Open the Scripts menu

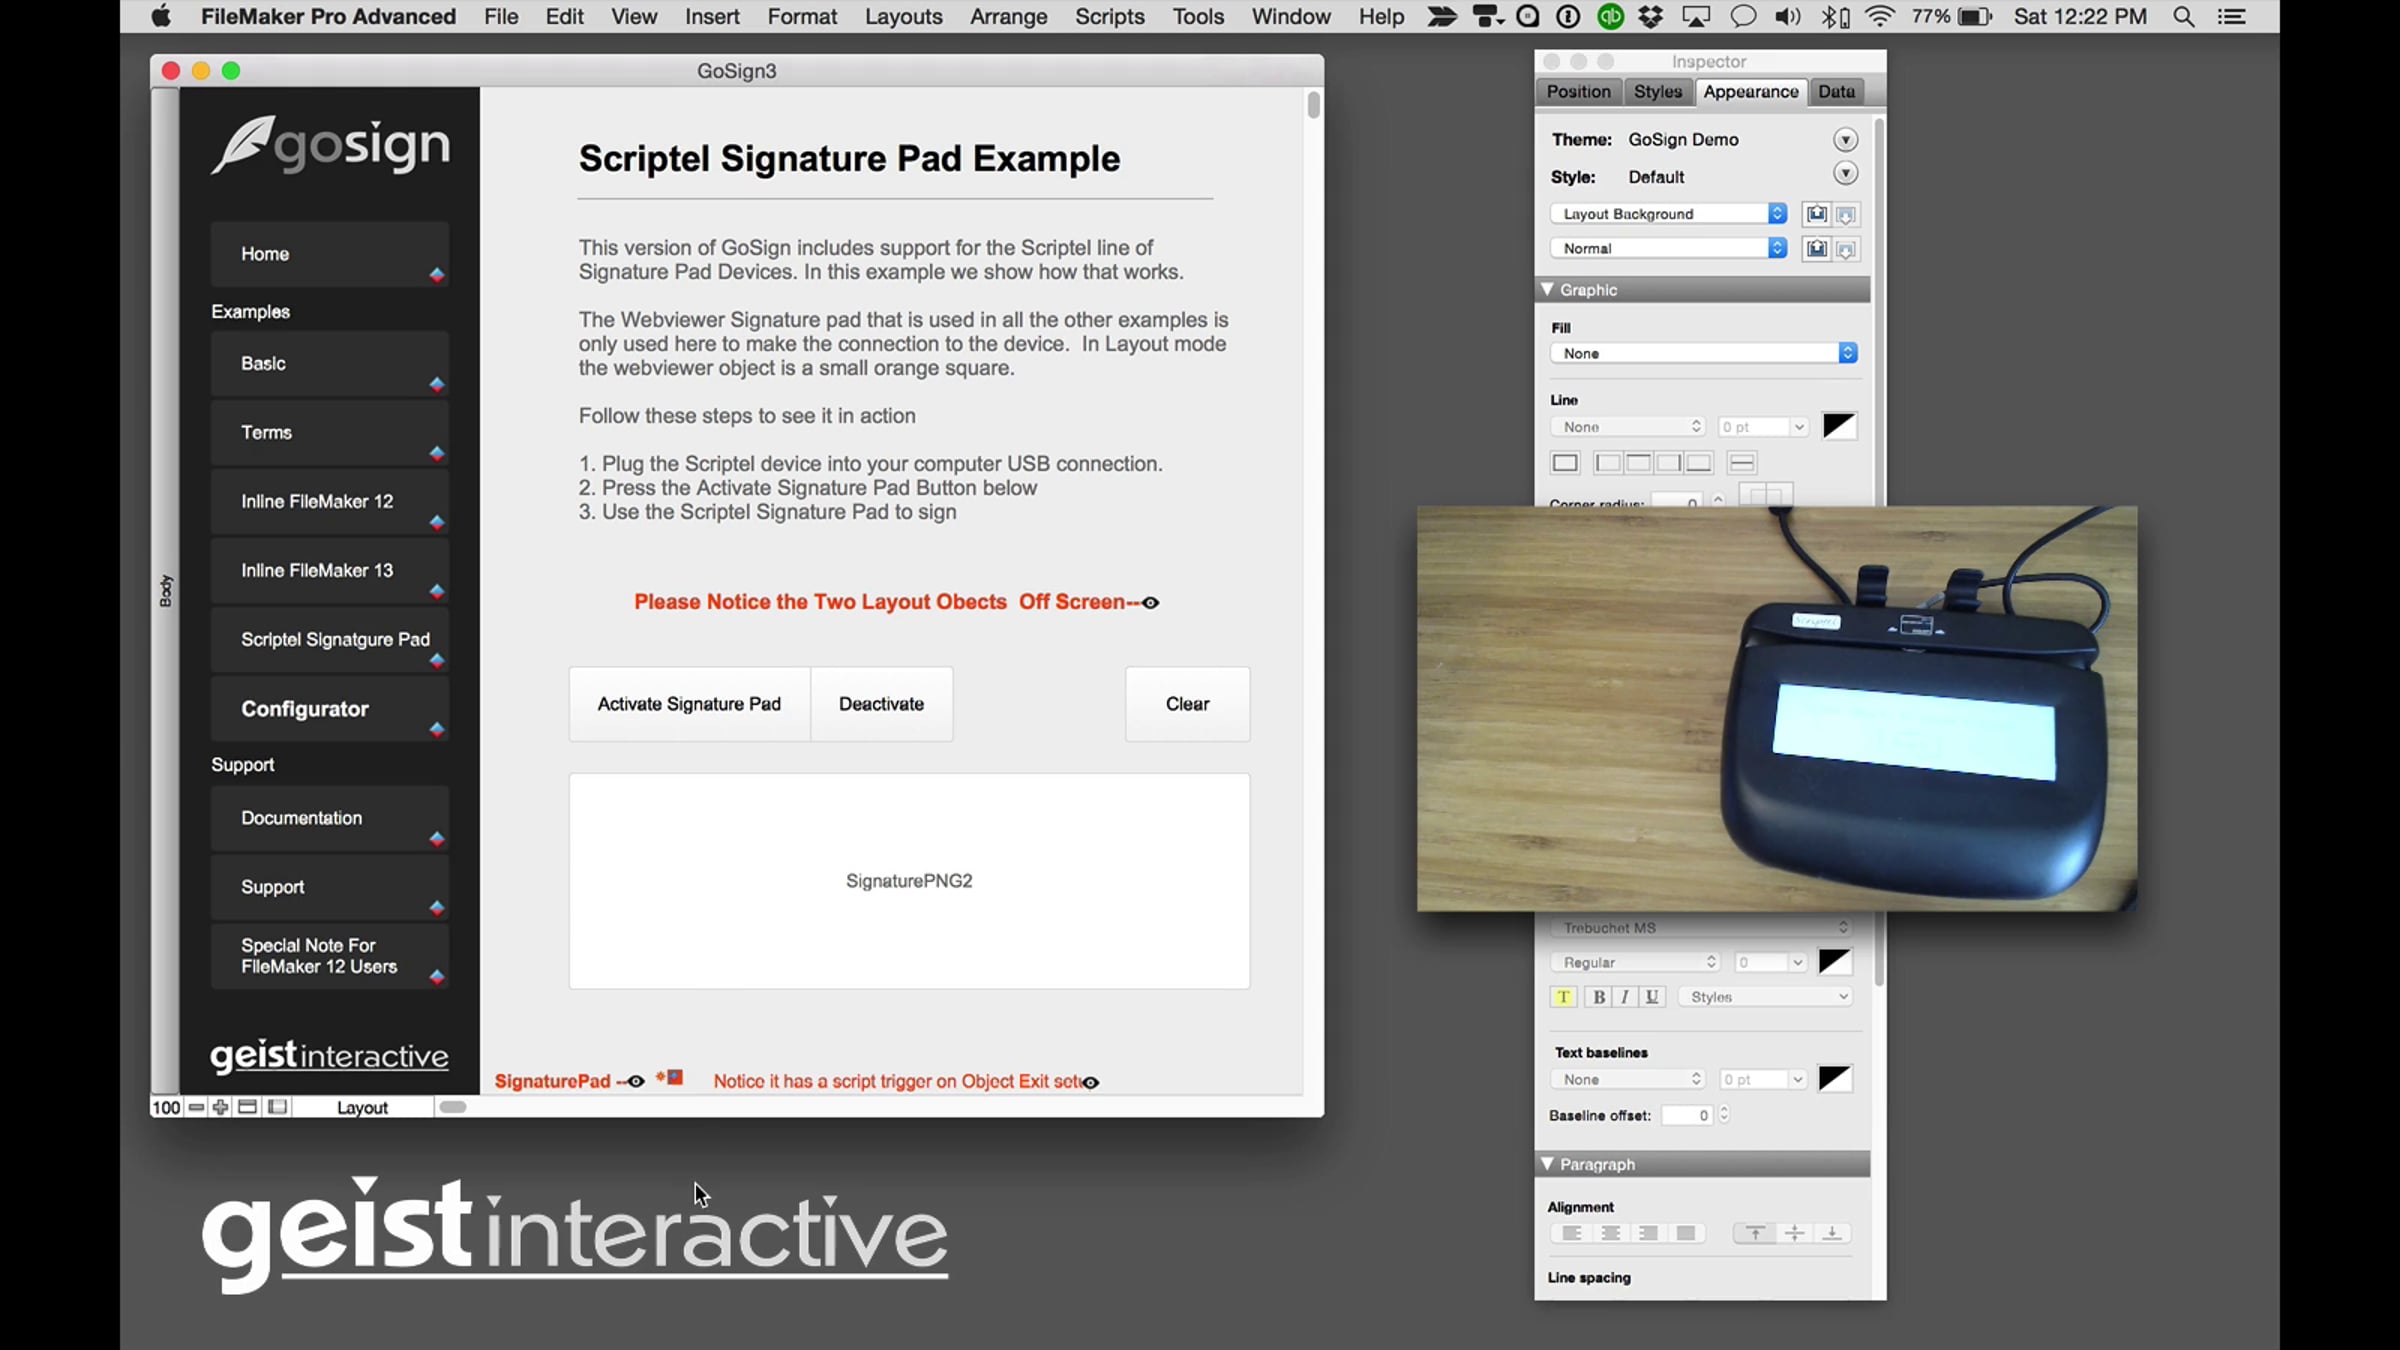tap(1110, 17)
